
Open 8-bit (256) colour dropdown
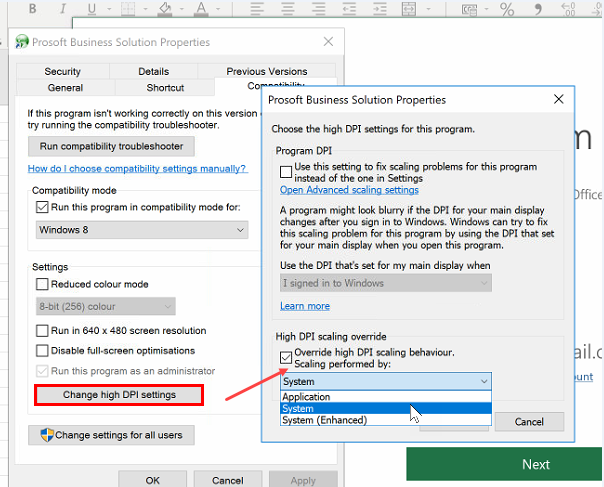click(x=106, y=307)
